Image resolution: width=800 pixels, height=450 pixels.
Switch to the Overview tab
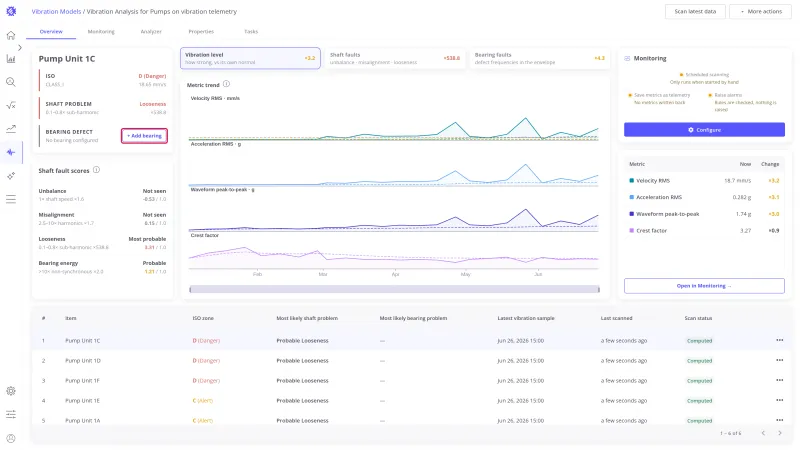coord(51,32)
